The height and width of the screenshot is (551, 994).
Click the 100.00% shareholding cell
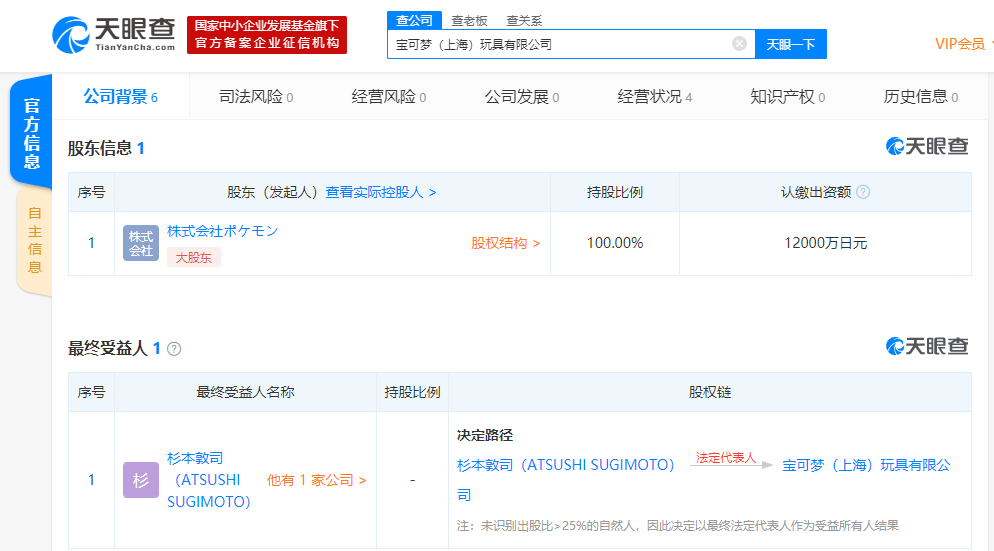coord(615,243)
